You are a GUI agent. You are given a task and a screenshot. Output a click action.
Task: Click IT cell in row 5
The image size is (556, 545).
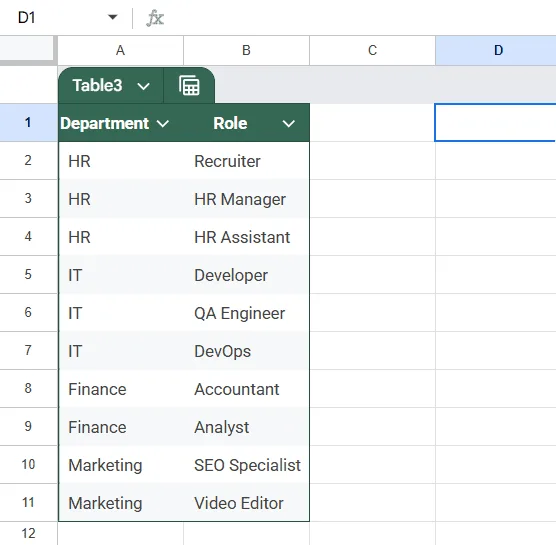coord(121,275)
